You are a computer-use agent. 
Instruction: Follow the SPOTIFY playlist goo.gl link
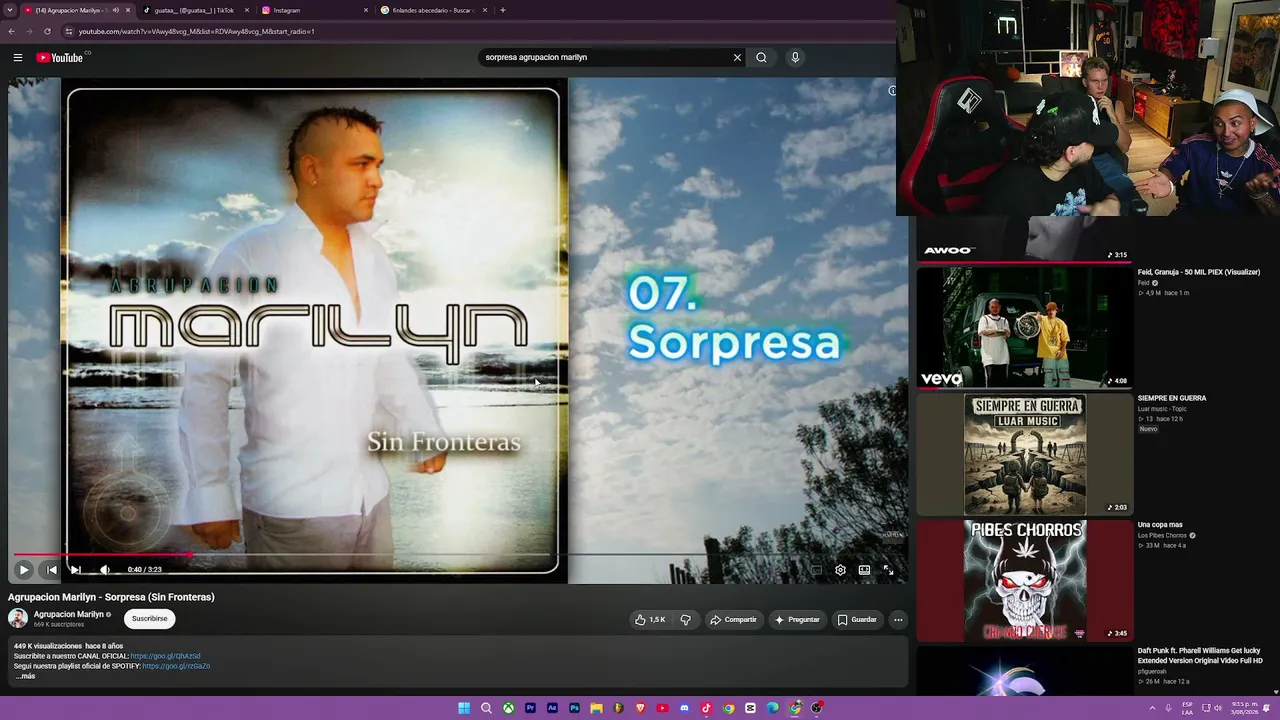[x=176, y=666]
